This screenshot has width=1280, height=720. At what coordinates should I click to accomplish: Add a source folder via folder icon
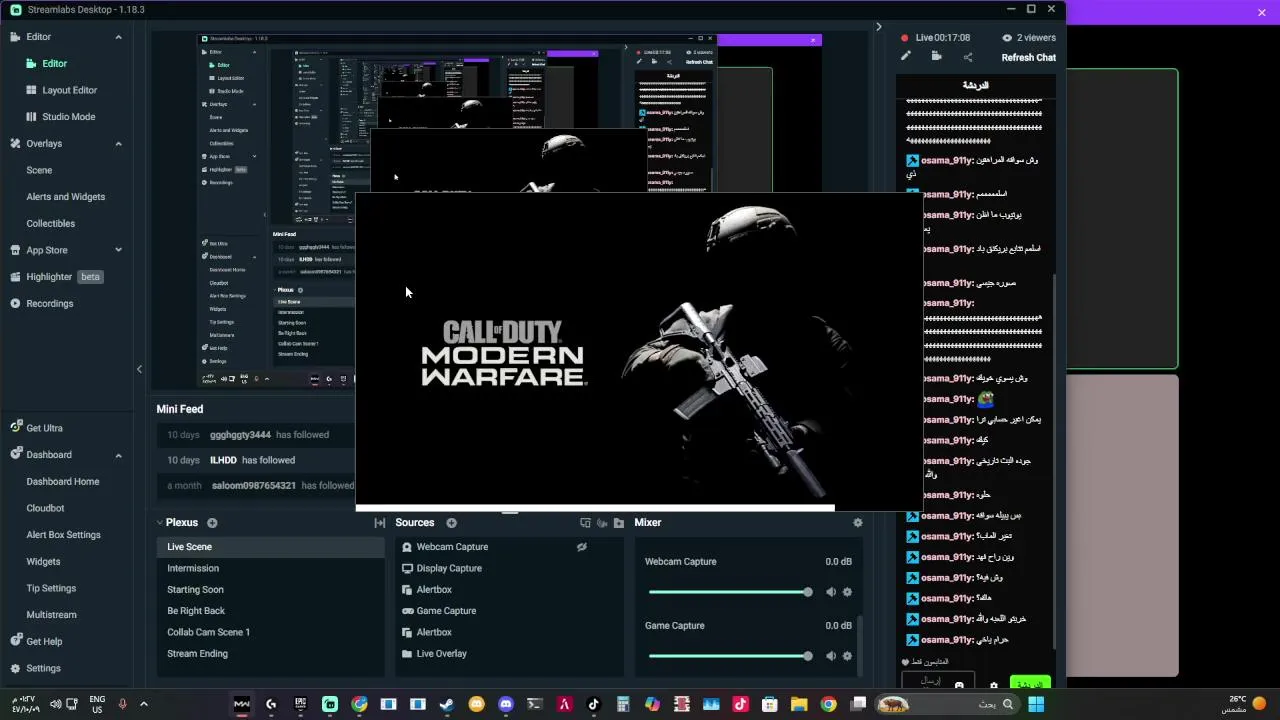pyautogui.click(x=619, y=523)
